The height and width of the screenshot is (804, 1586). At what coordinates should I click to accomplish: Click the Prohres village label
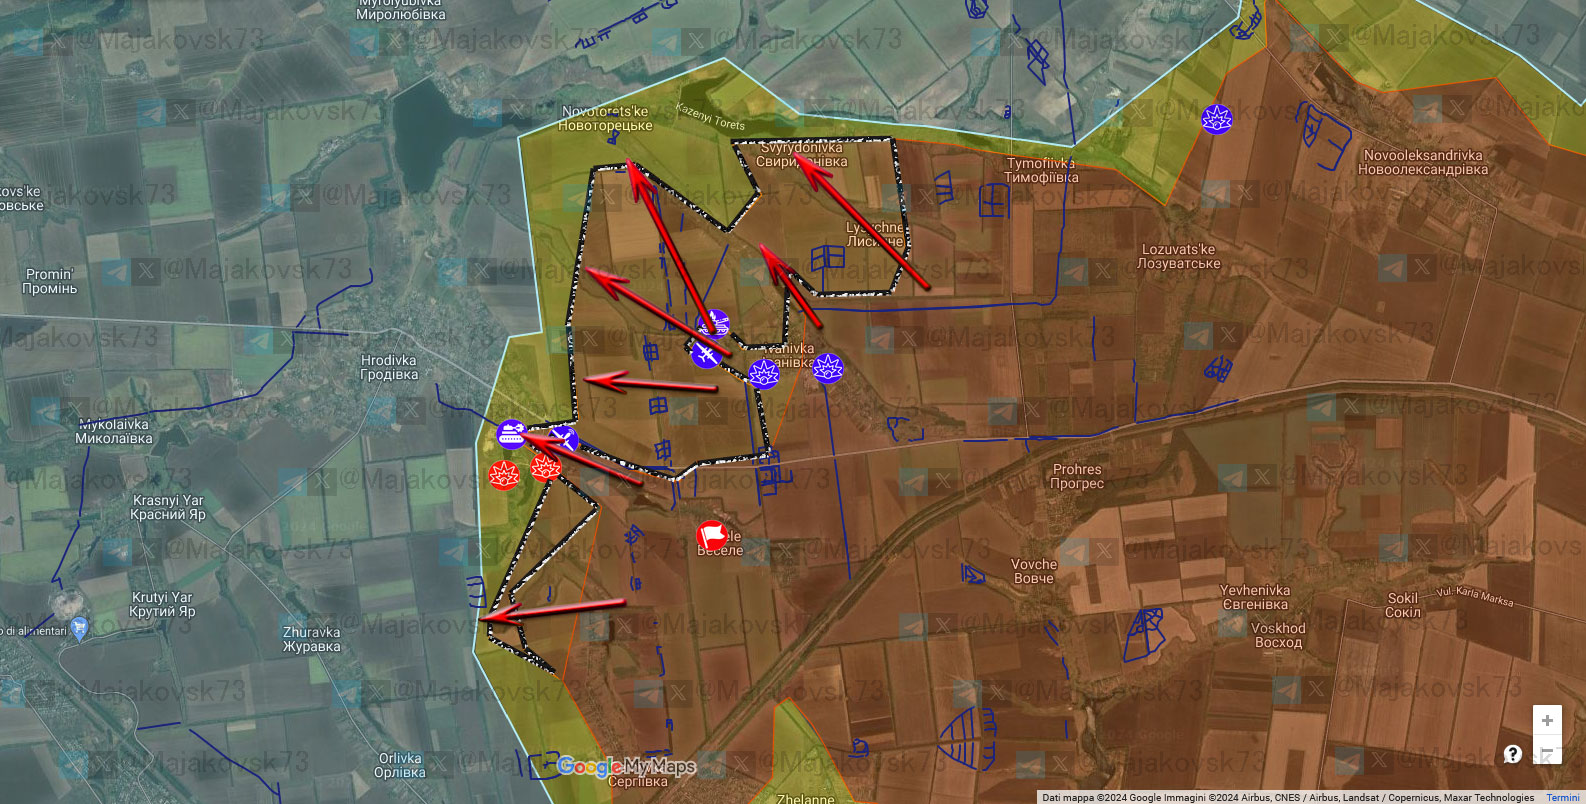coord(1077,476)
